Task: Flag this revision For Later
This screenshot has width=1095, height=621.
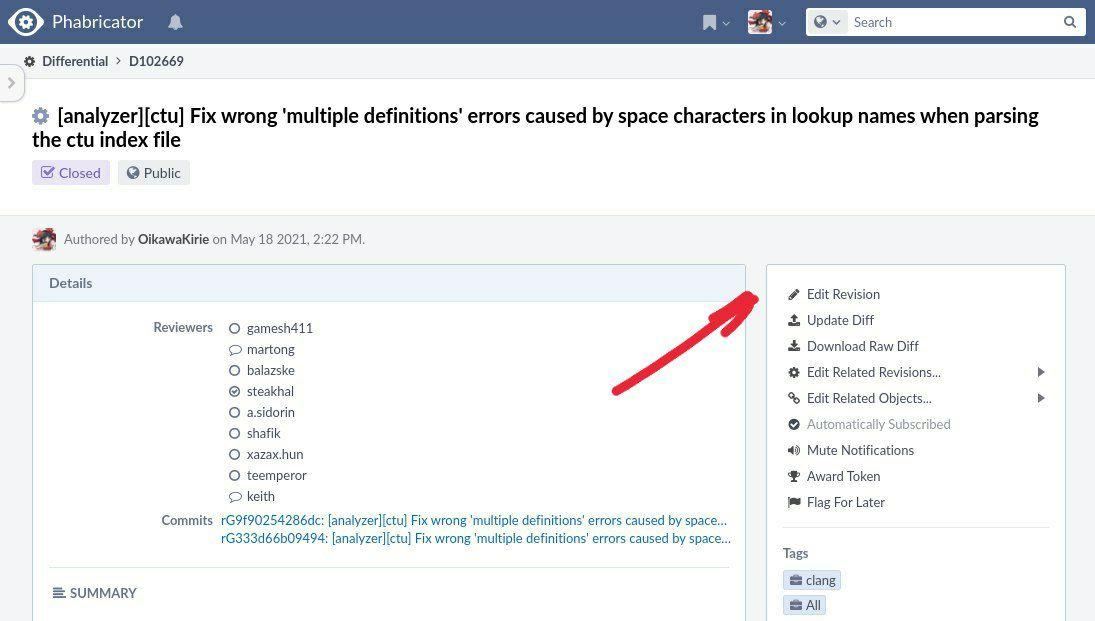Action: tap(846, 502)
